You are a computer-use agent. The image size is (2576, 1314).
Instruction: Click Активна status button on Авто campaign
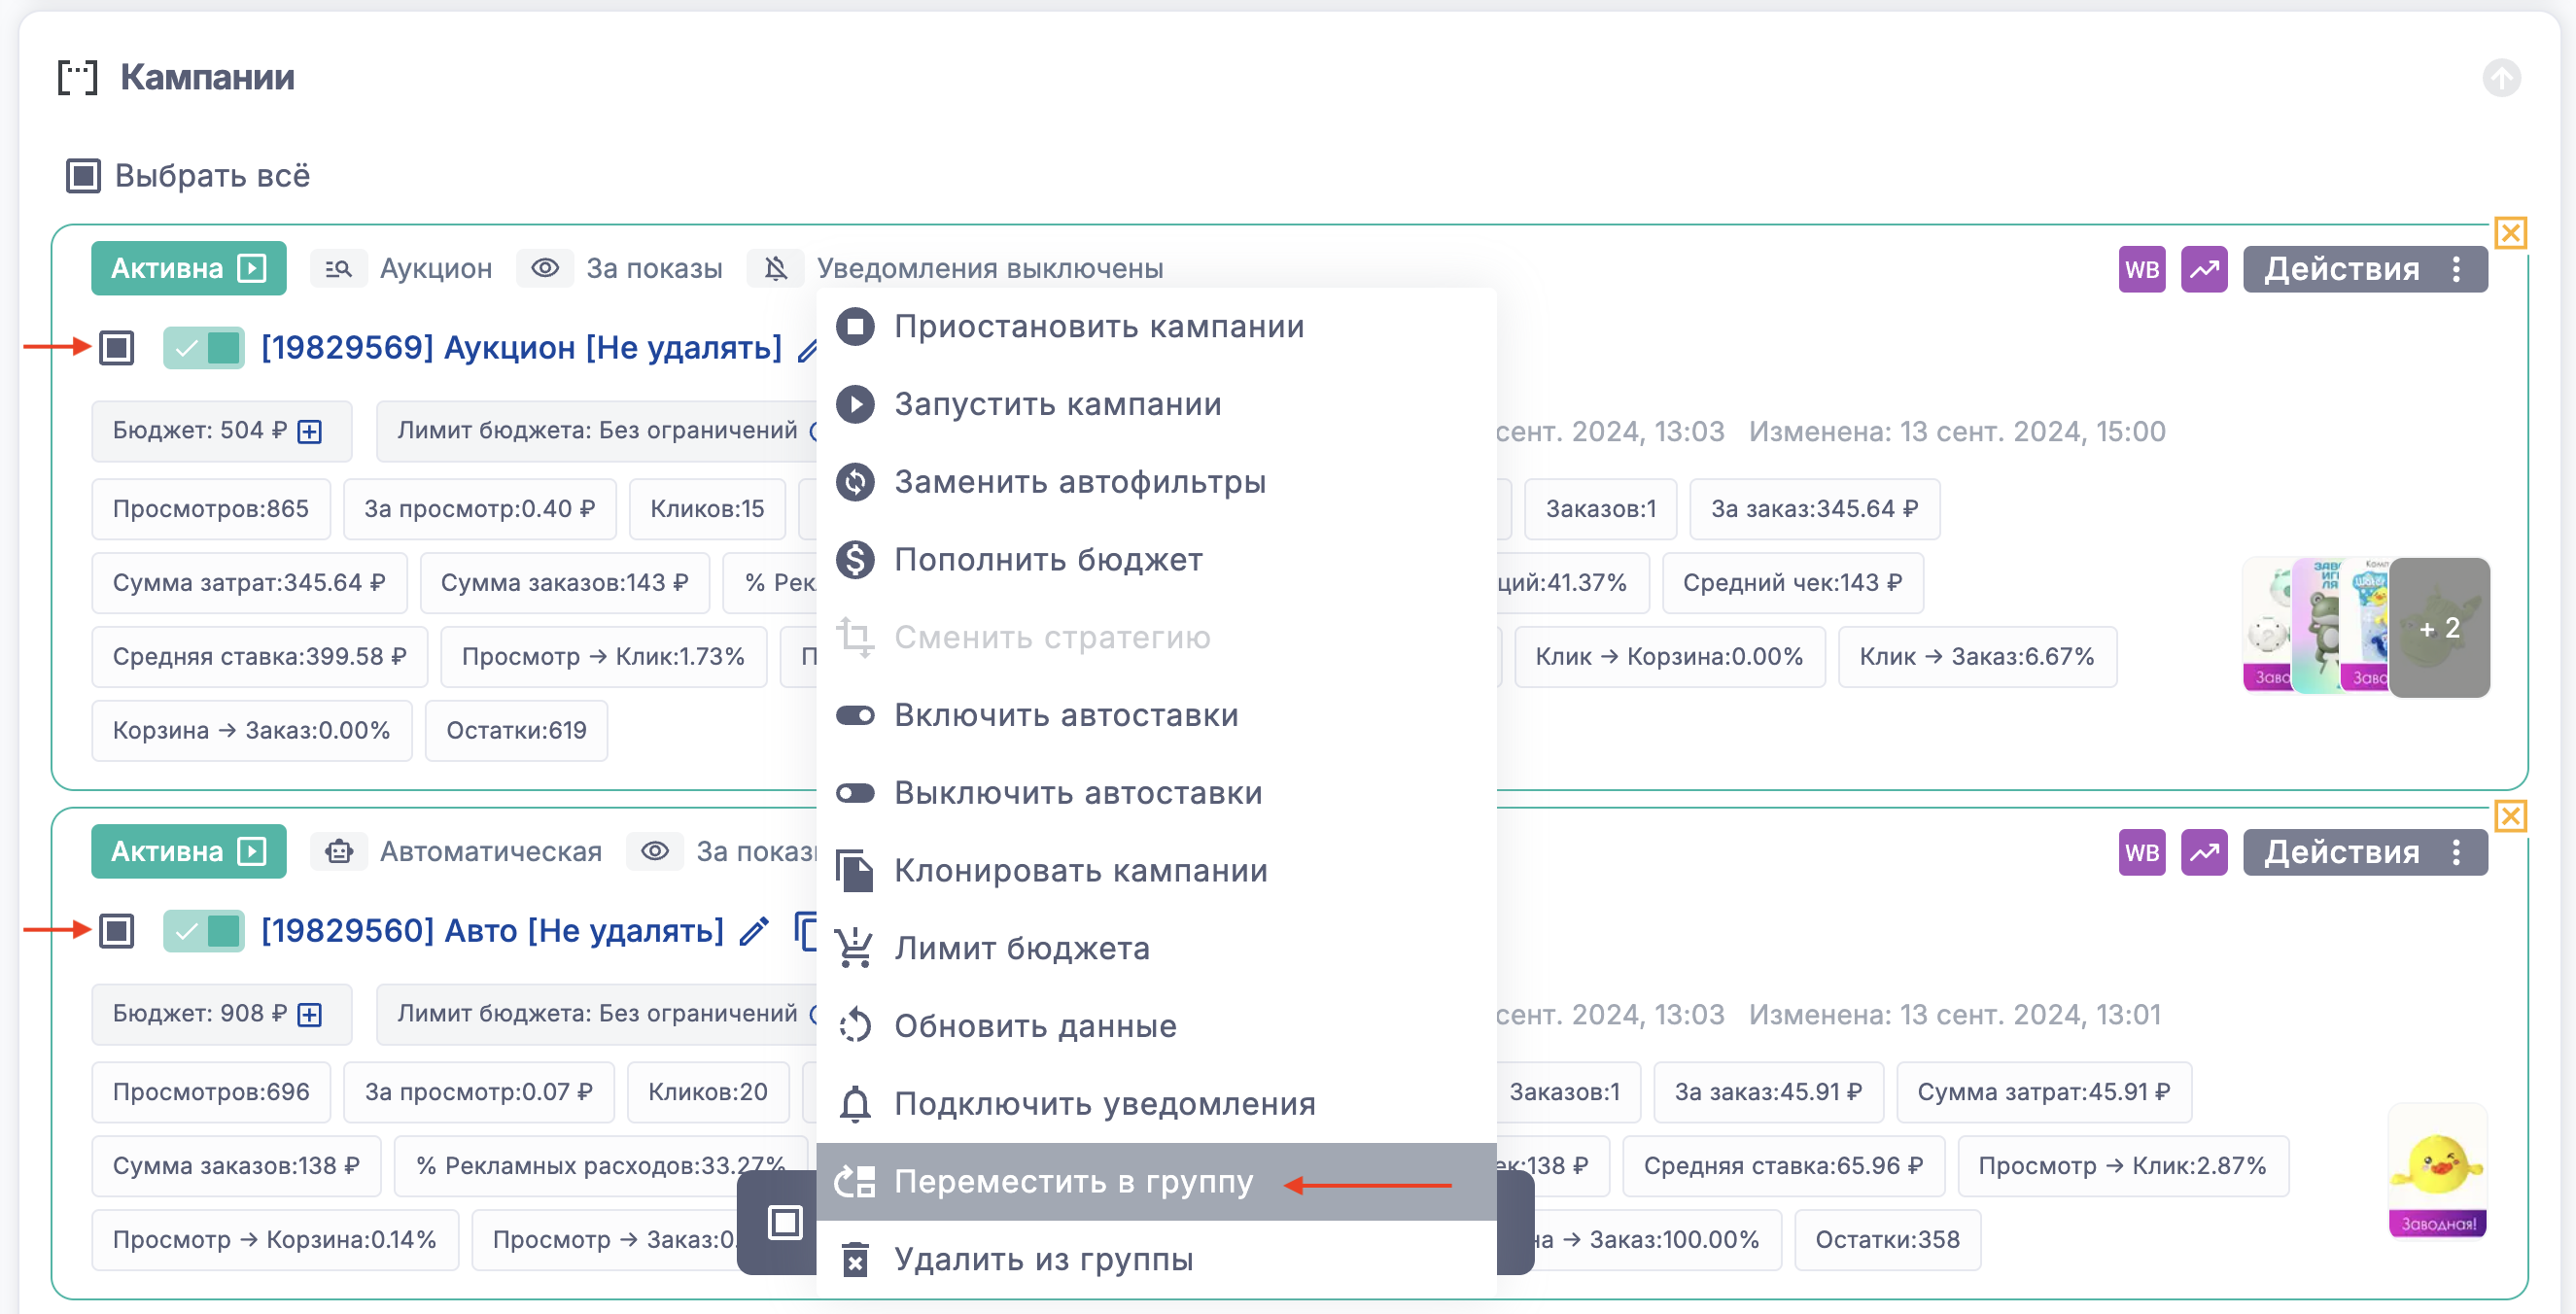click(x=188, y=852)
